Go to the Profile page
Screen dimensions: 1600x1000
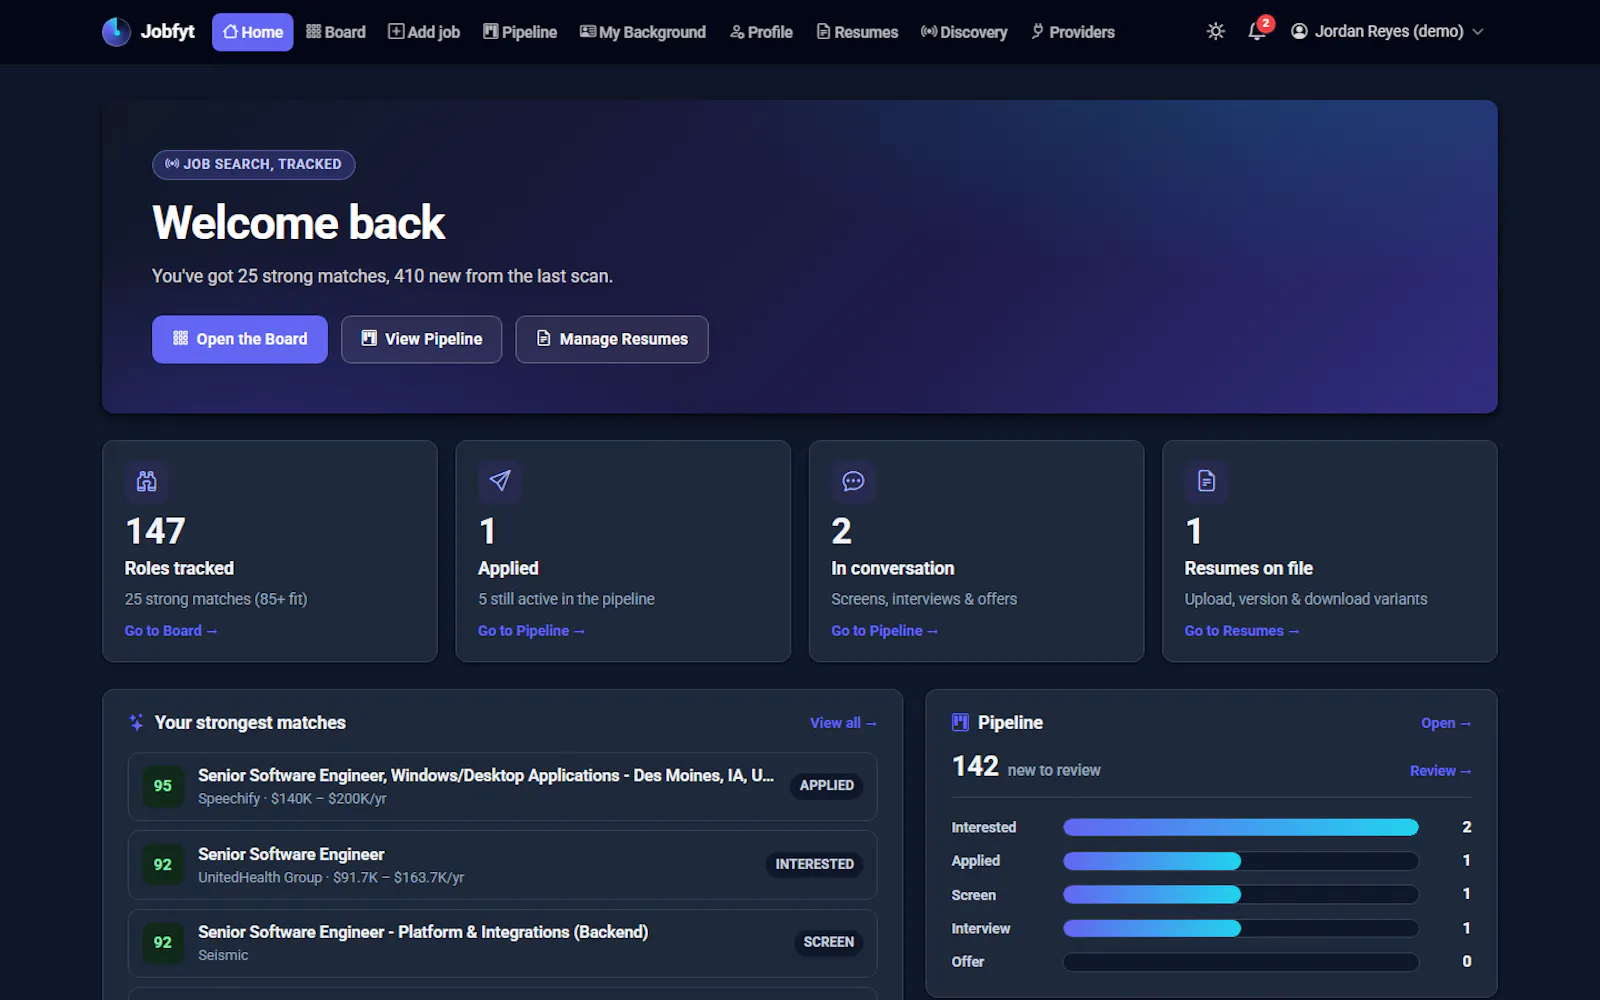pos(761,32)
